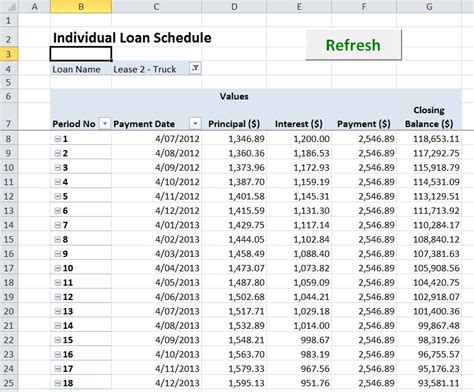This screenshot has height=392, width=474.
Task: Collapse period 8 row group
Action: pos(58,240)
